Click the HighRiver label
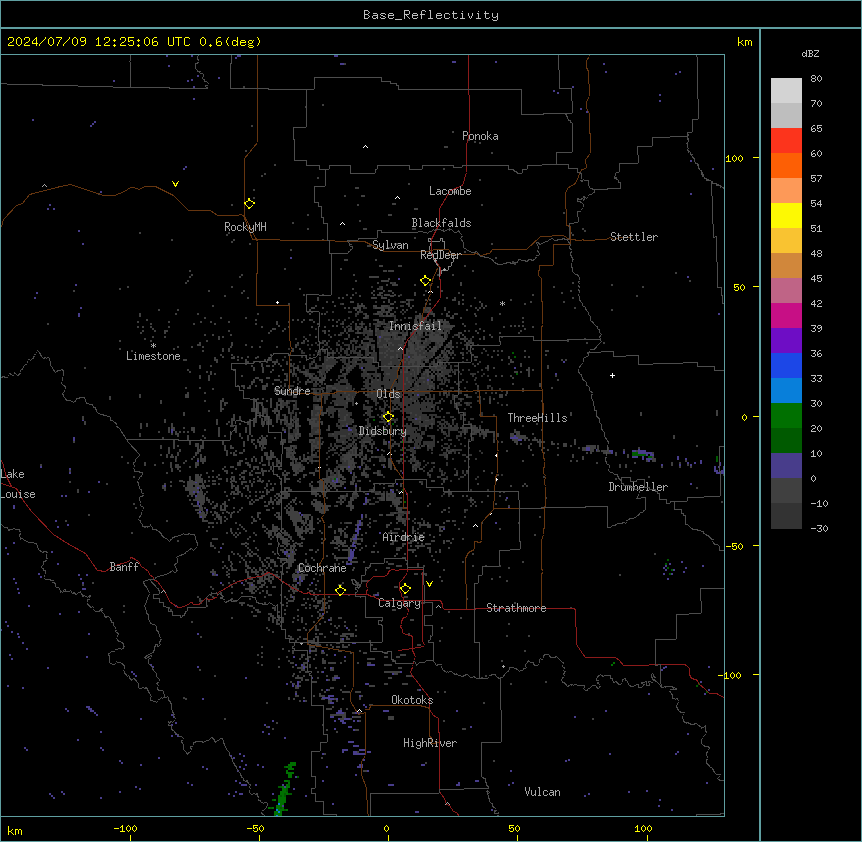The image size is (862, 842). click(430, 743)
